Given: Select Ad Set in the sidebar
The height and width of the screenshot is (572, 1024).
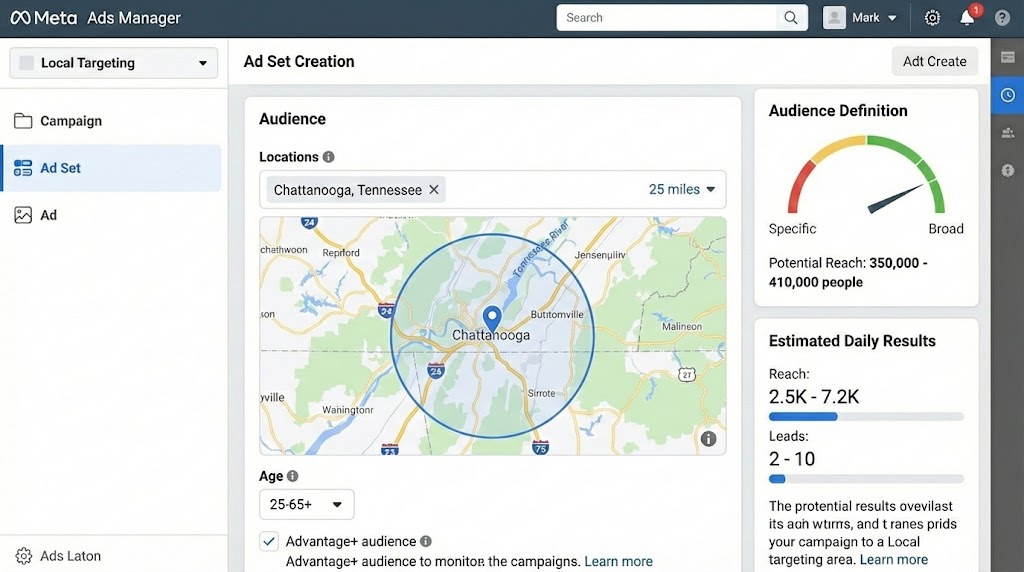Looking at the screenshot, I should click(x=111, y=168).
